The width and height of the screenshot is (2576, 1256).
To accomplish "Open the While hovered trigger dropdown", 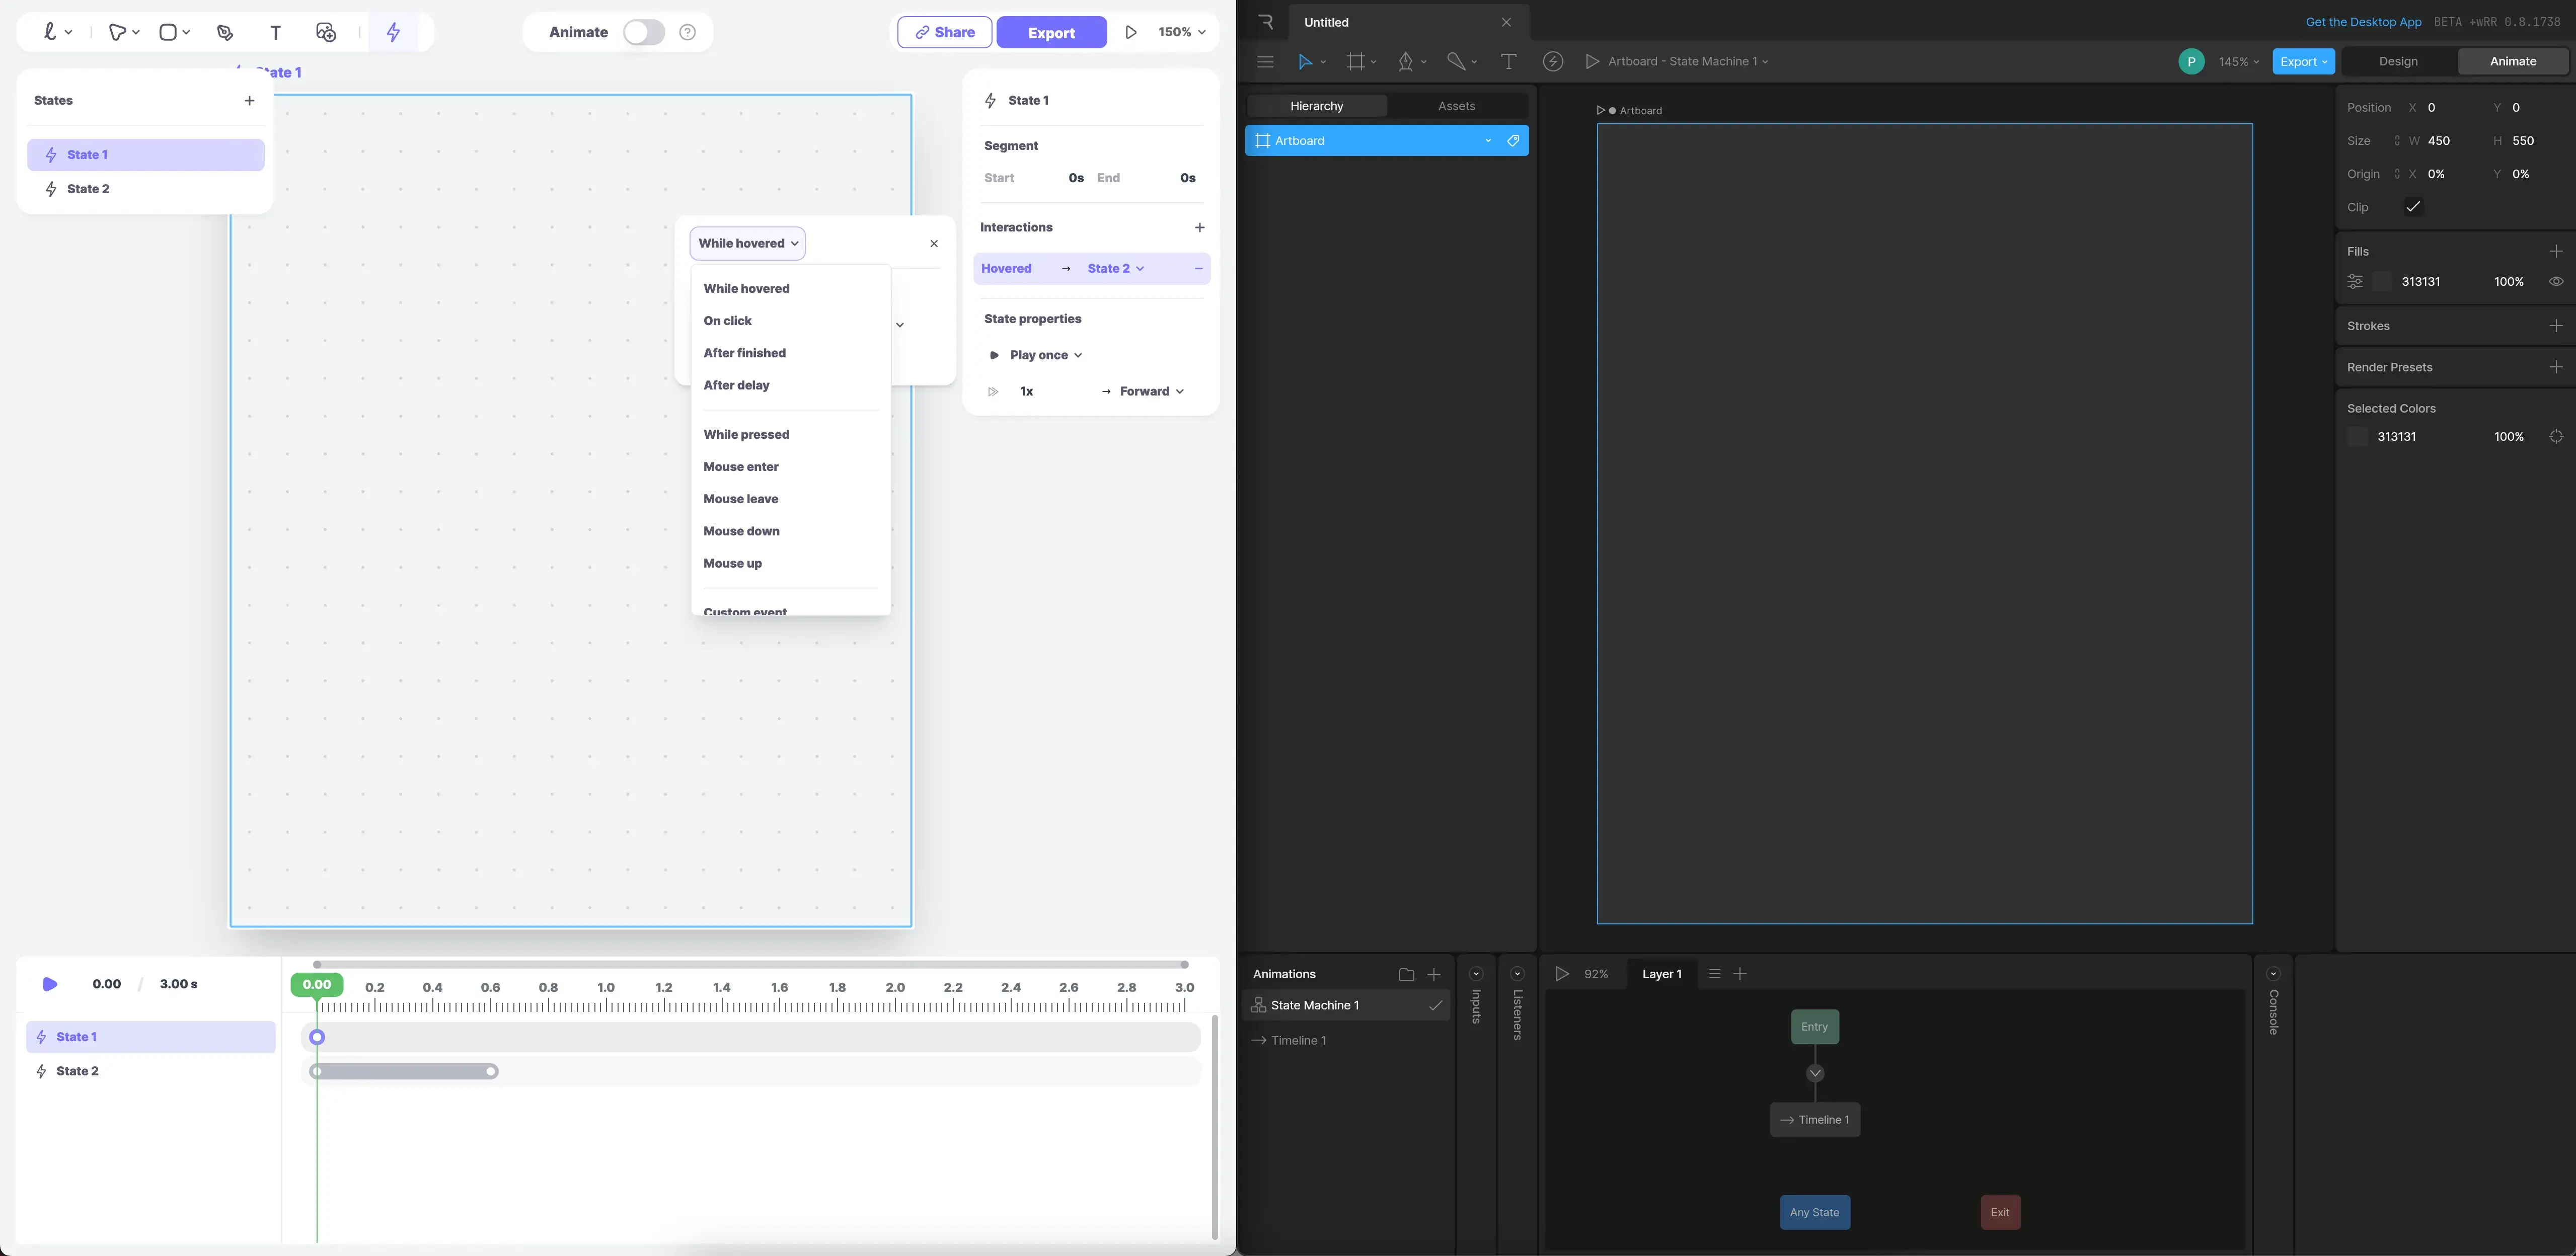I will click(x=748, y=244).
